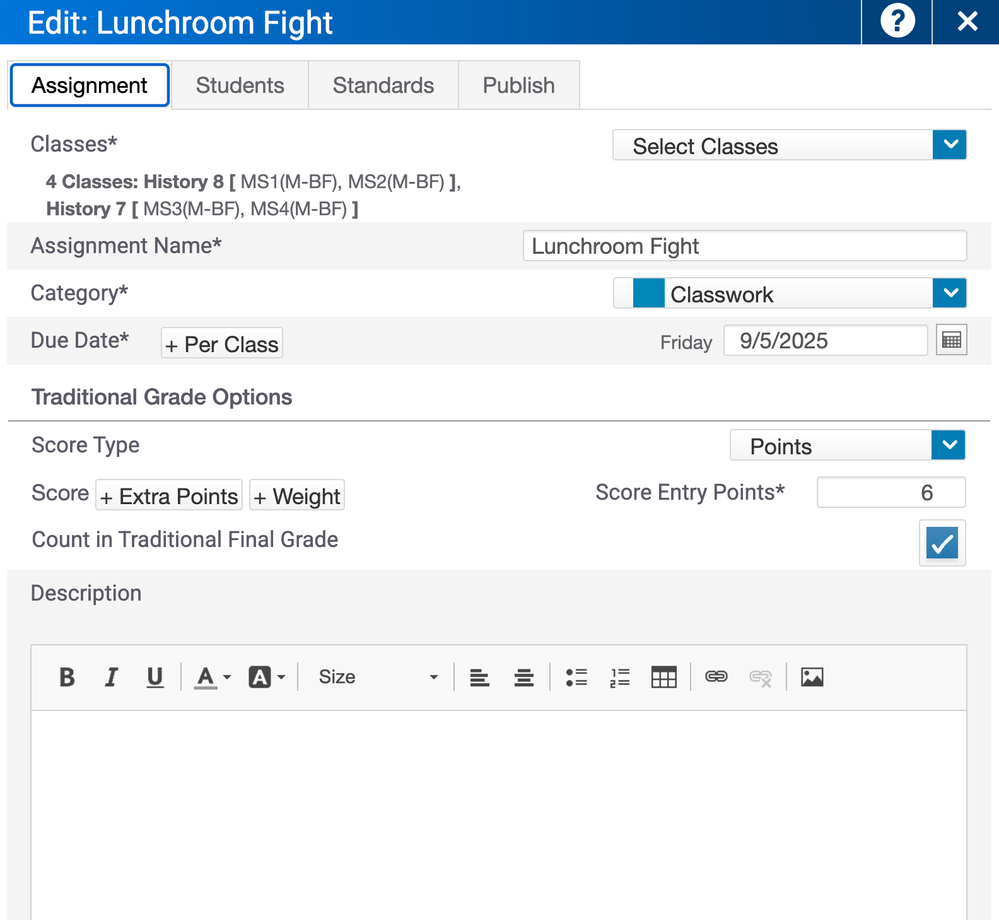Open the due date calendar picker
The width and height of the screenshot is (999, 920).
[951, 341]
